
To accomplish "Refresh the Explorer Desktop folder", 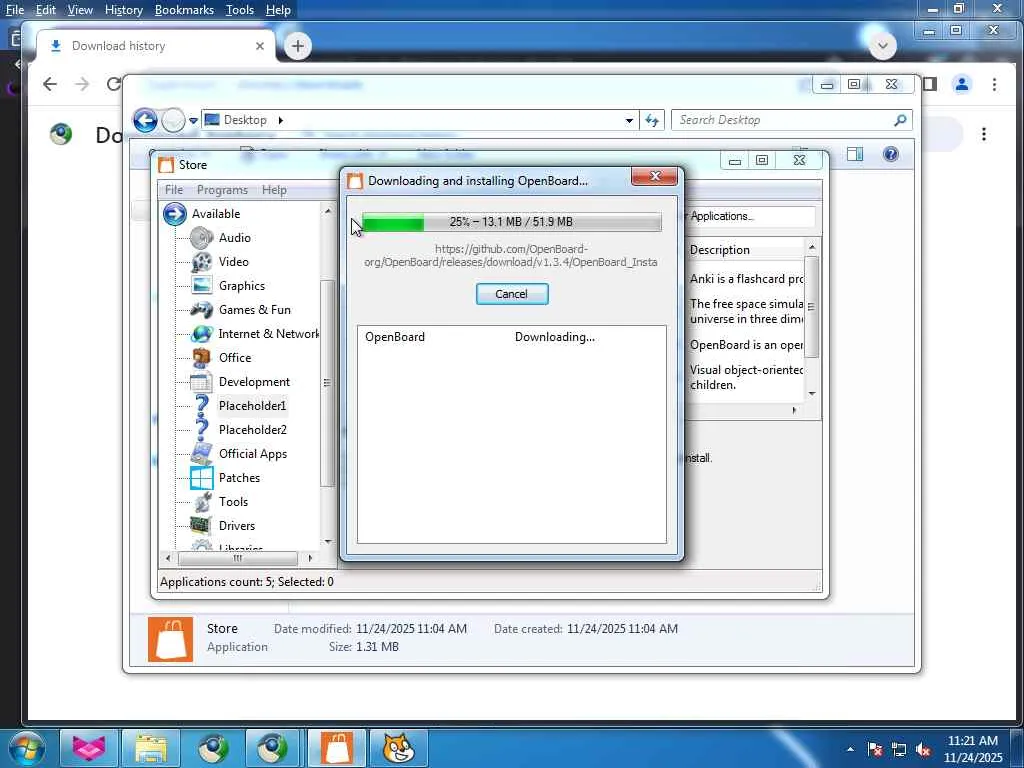I will [652, 120].
